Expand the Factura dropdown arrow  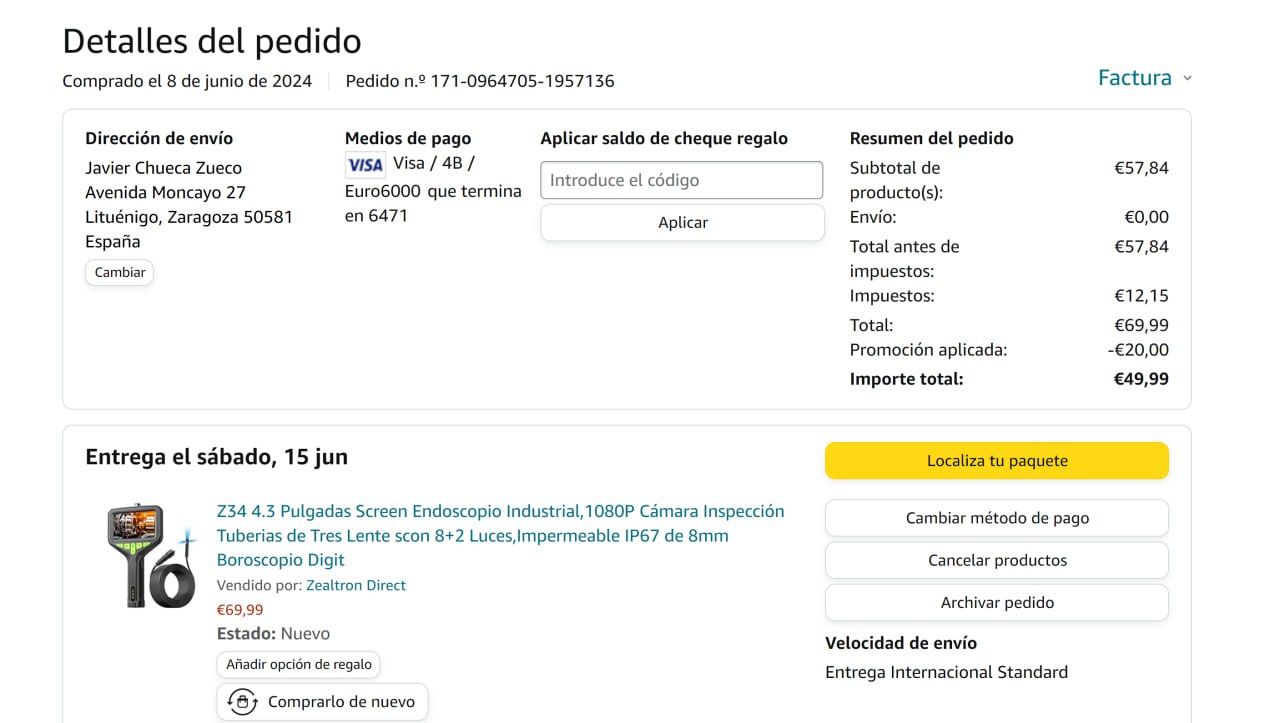(1187, 78)
